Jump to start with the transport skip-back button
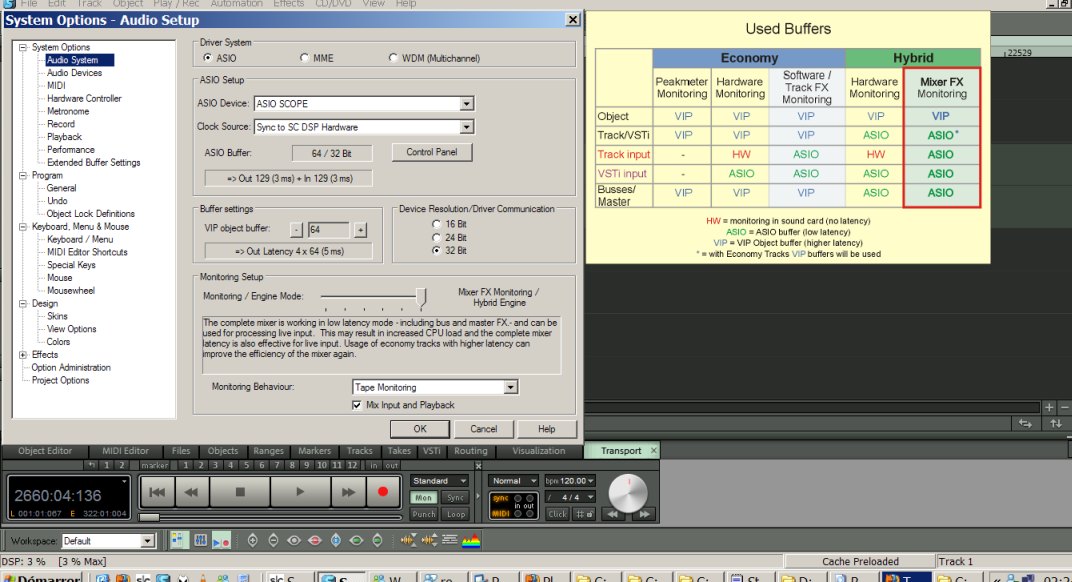1072x582 pixels. (157, 492)
